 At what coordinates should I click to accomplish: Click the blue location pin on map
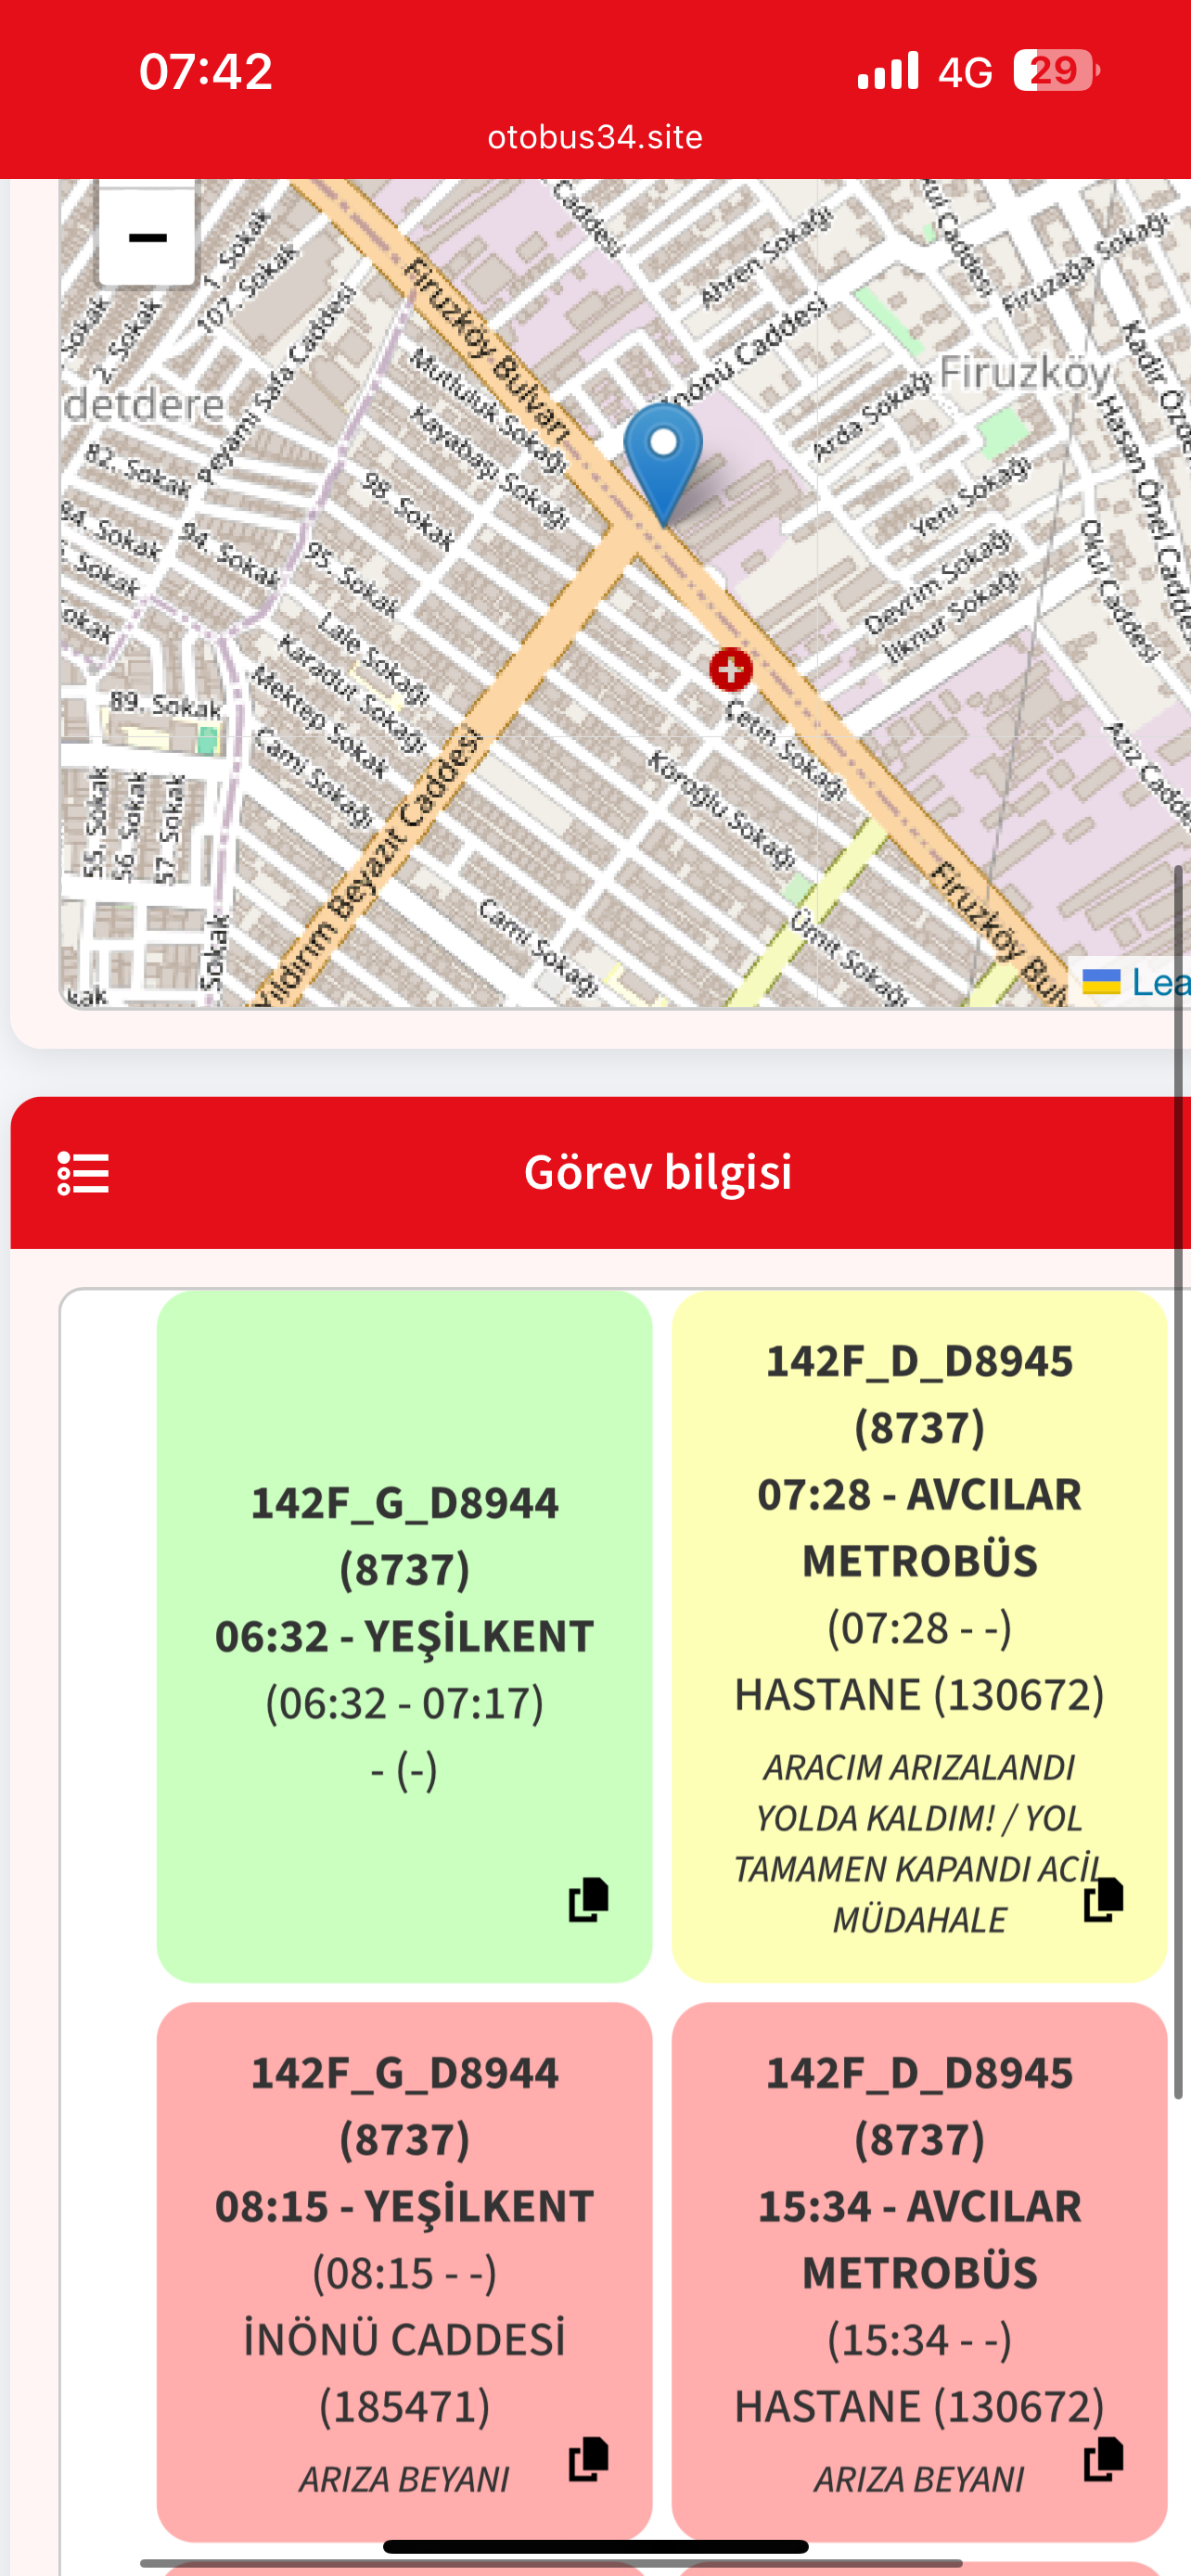662,464
